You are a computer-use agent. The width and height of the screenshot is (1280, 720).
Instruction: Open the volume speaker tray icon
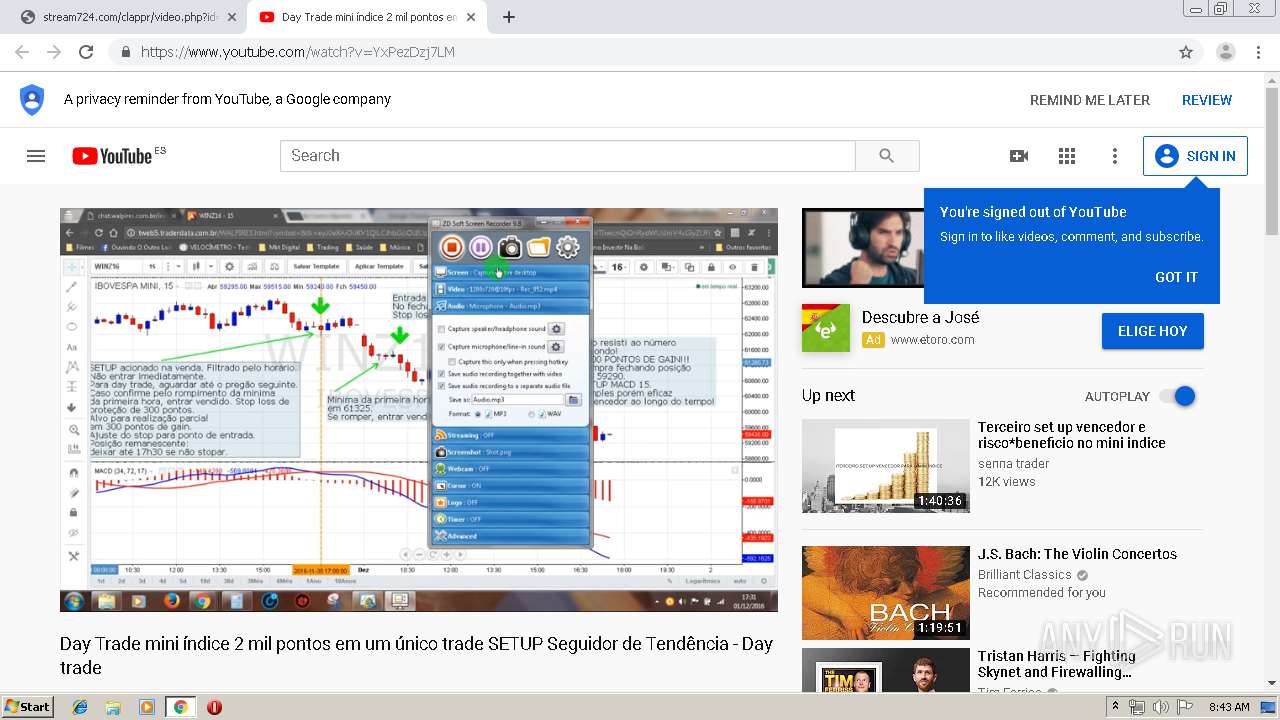1160,707
